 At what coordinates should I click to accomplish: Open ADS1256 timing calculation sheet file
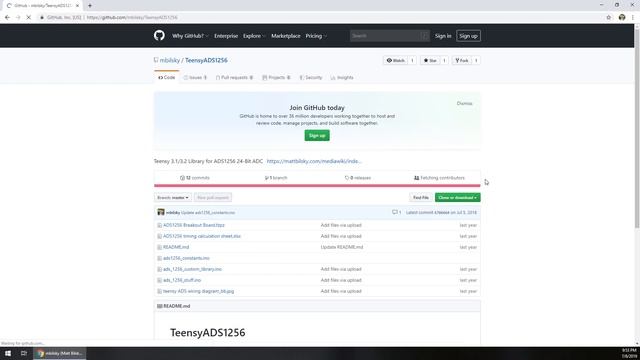202,236
